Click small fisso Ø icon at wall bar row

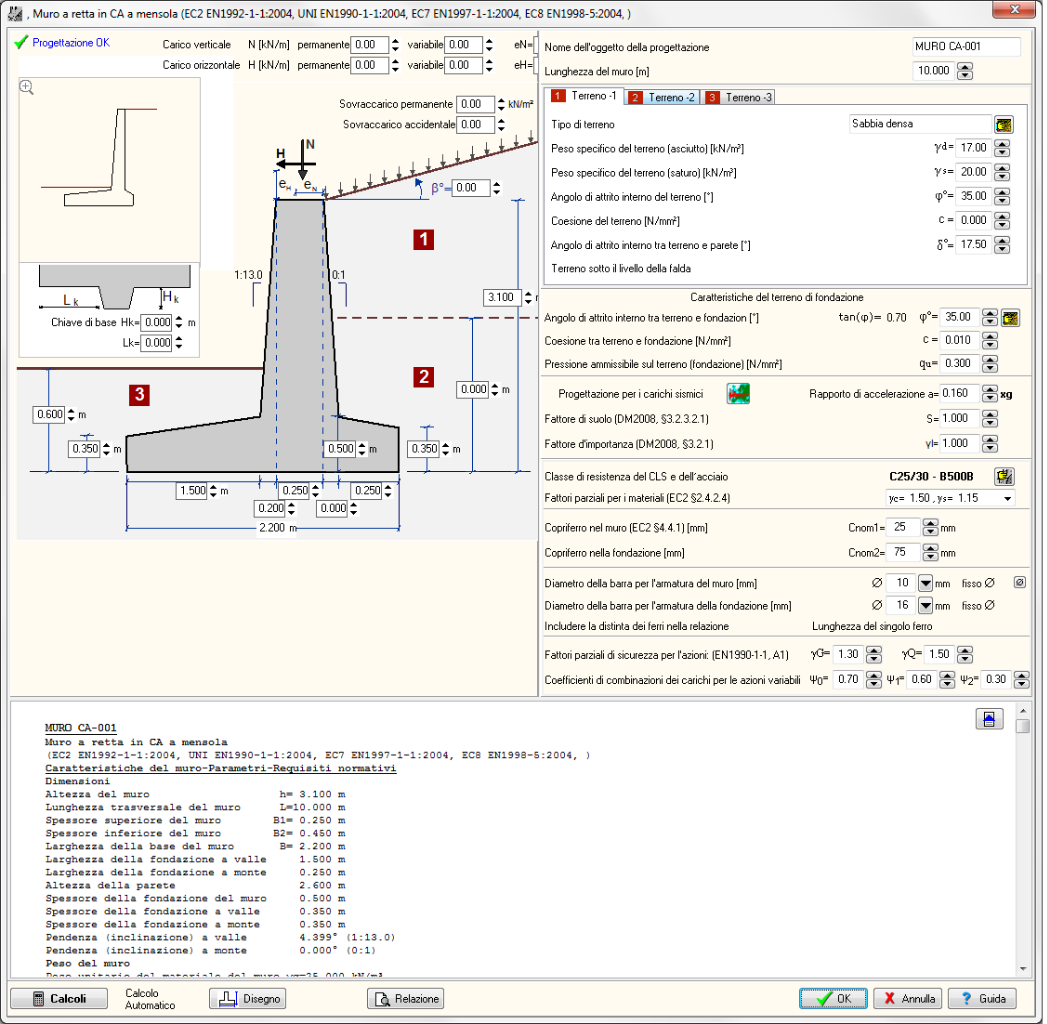pos(1020,583)
